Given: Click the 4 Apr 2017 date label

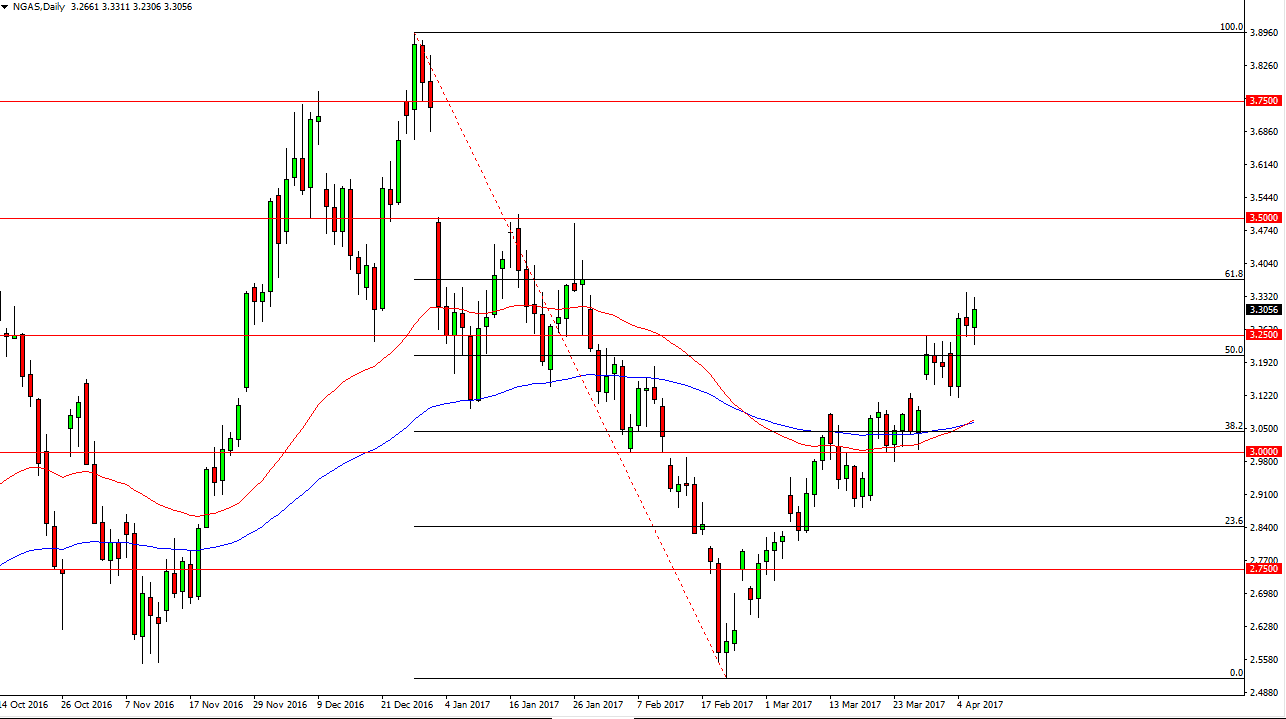Looking at the screenshot, I should [982, 704].
